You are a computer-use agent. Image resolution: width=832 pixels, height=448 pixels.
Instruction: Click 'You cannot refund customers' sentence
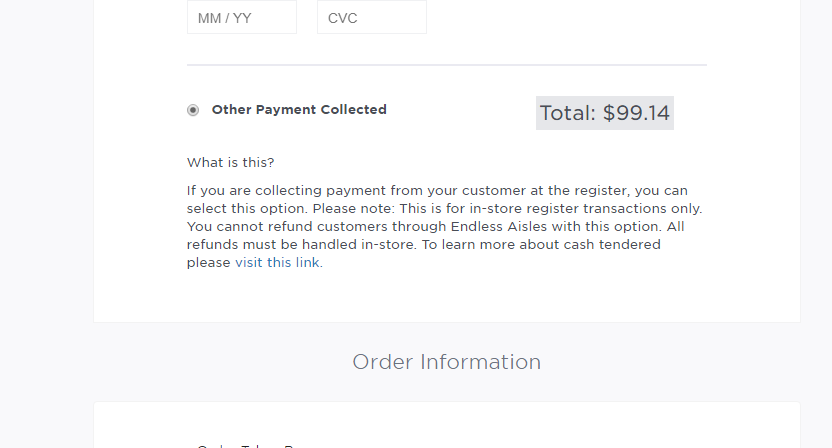280,227
